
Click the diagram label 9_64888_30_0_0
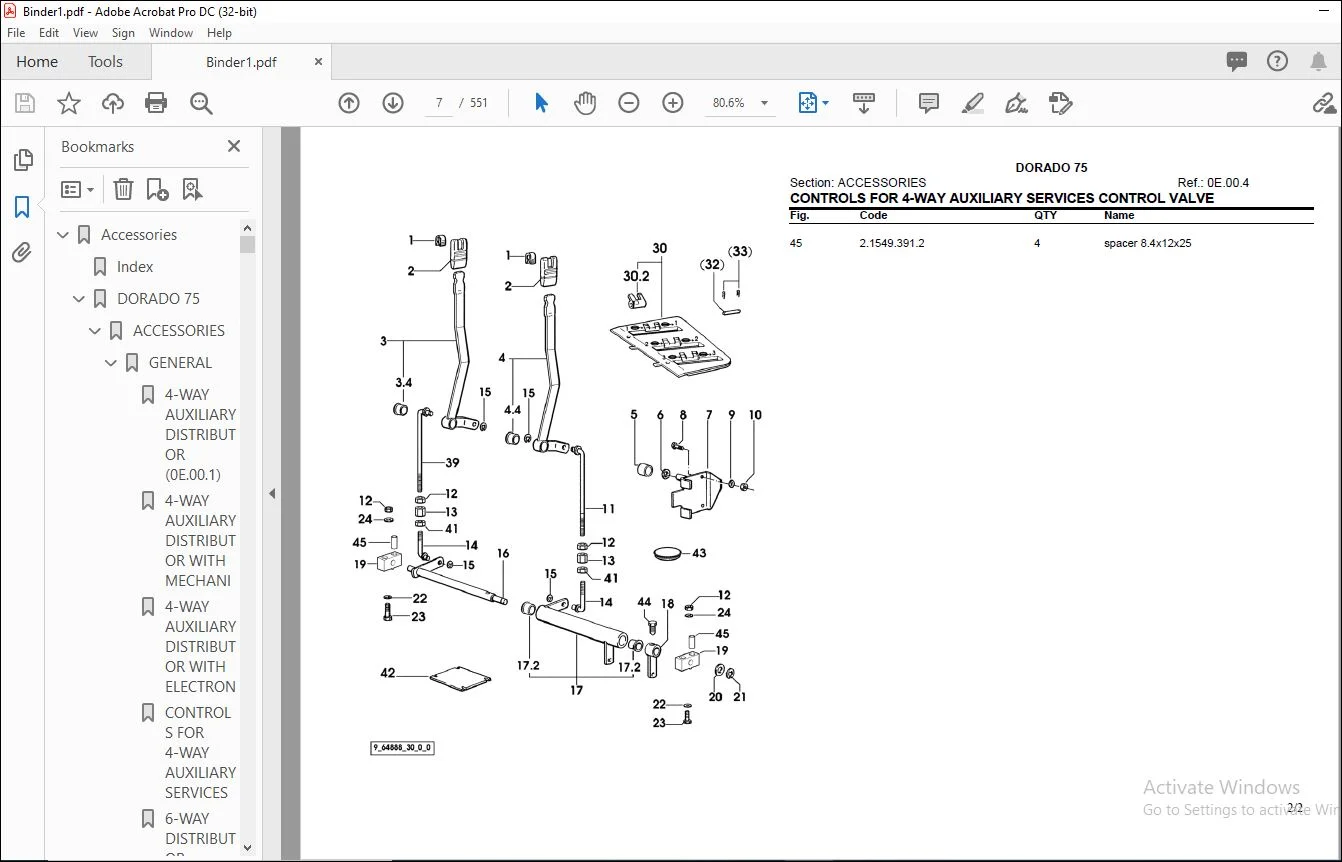click(403, 748)
